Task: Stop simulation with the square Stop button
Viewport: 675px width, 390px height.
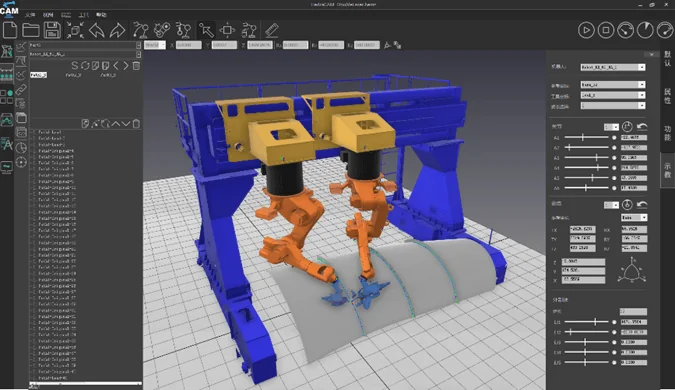Action: [x=606, y=30]
